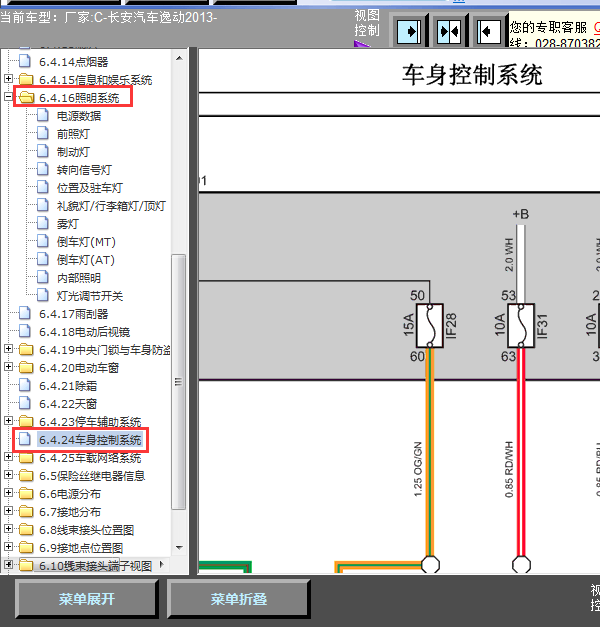Open 6.4.18电动后视镜 page

[x=85, y=332]
